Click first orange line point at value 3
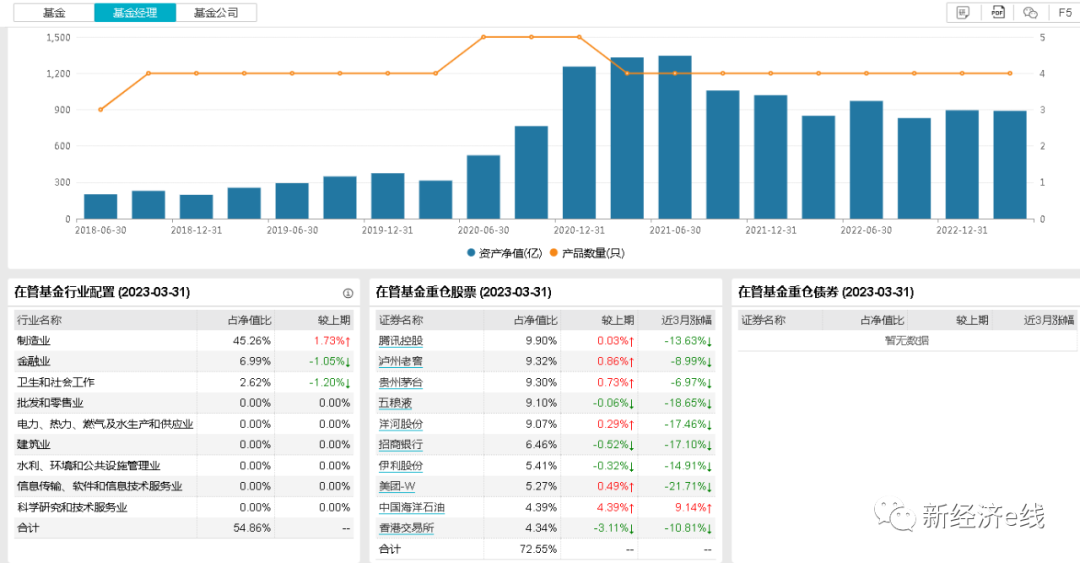The image size is (1080, 563). pyautogui.click(x=101, y=110)
